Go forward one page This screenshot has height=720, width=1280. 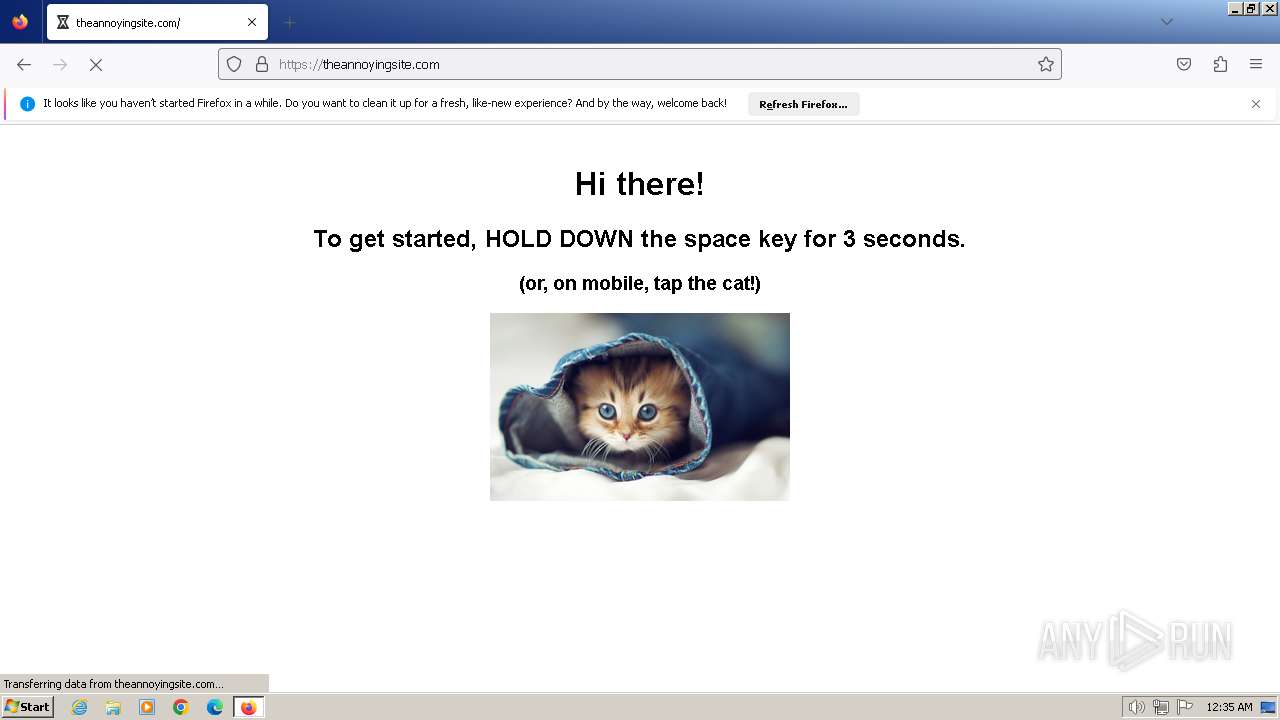tap(60, 64)
